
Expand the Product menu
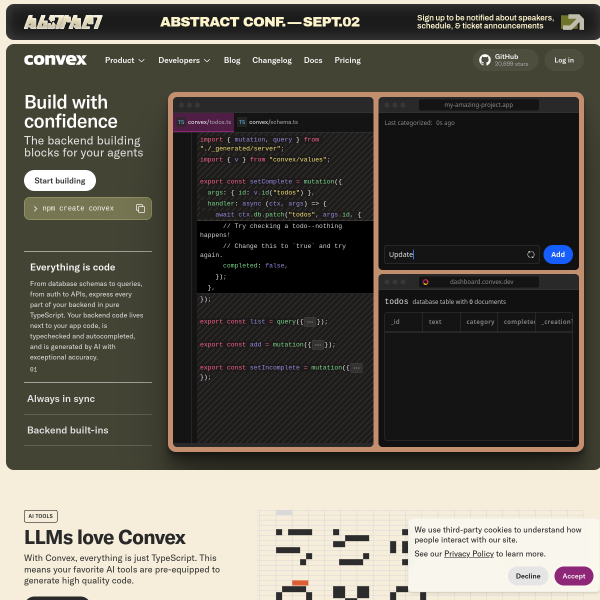click(x=125, y=60)
